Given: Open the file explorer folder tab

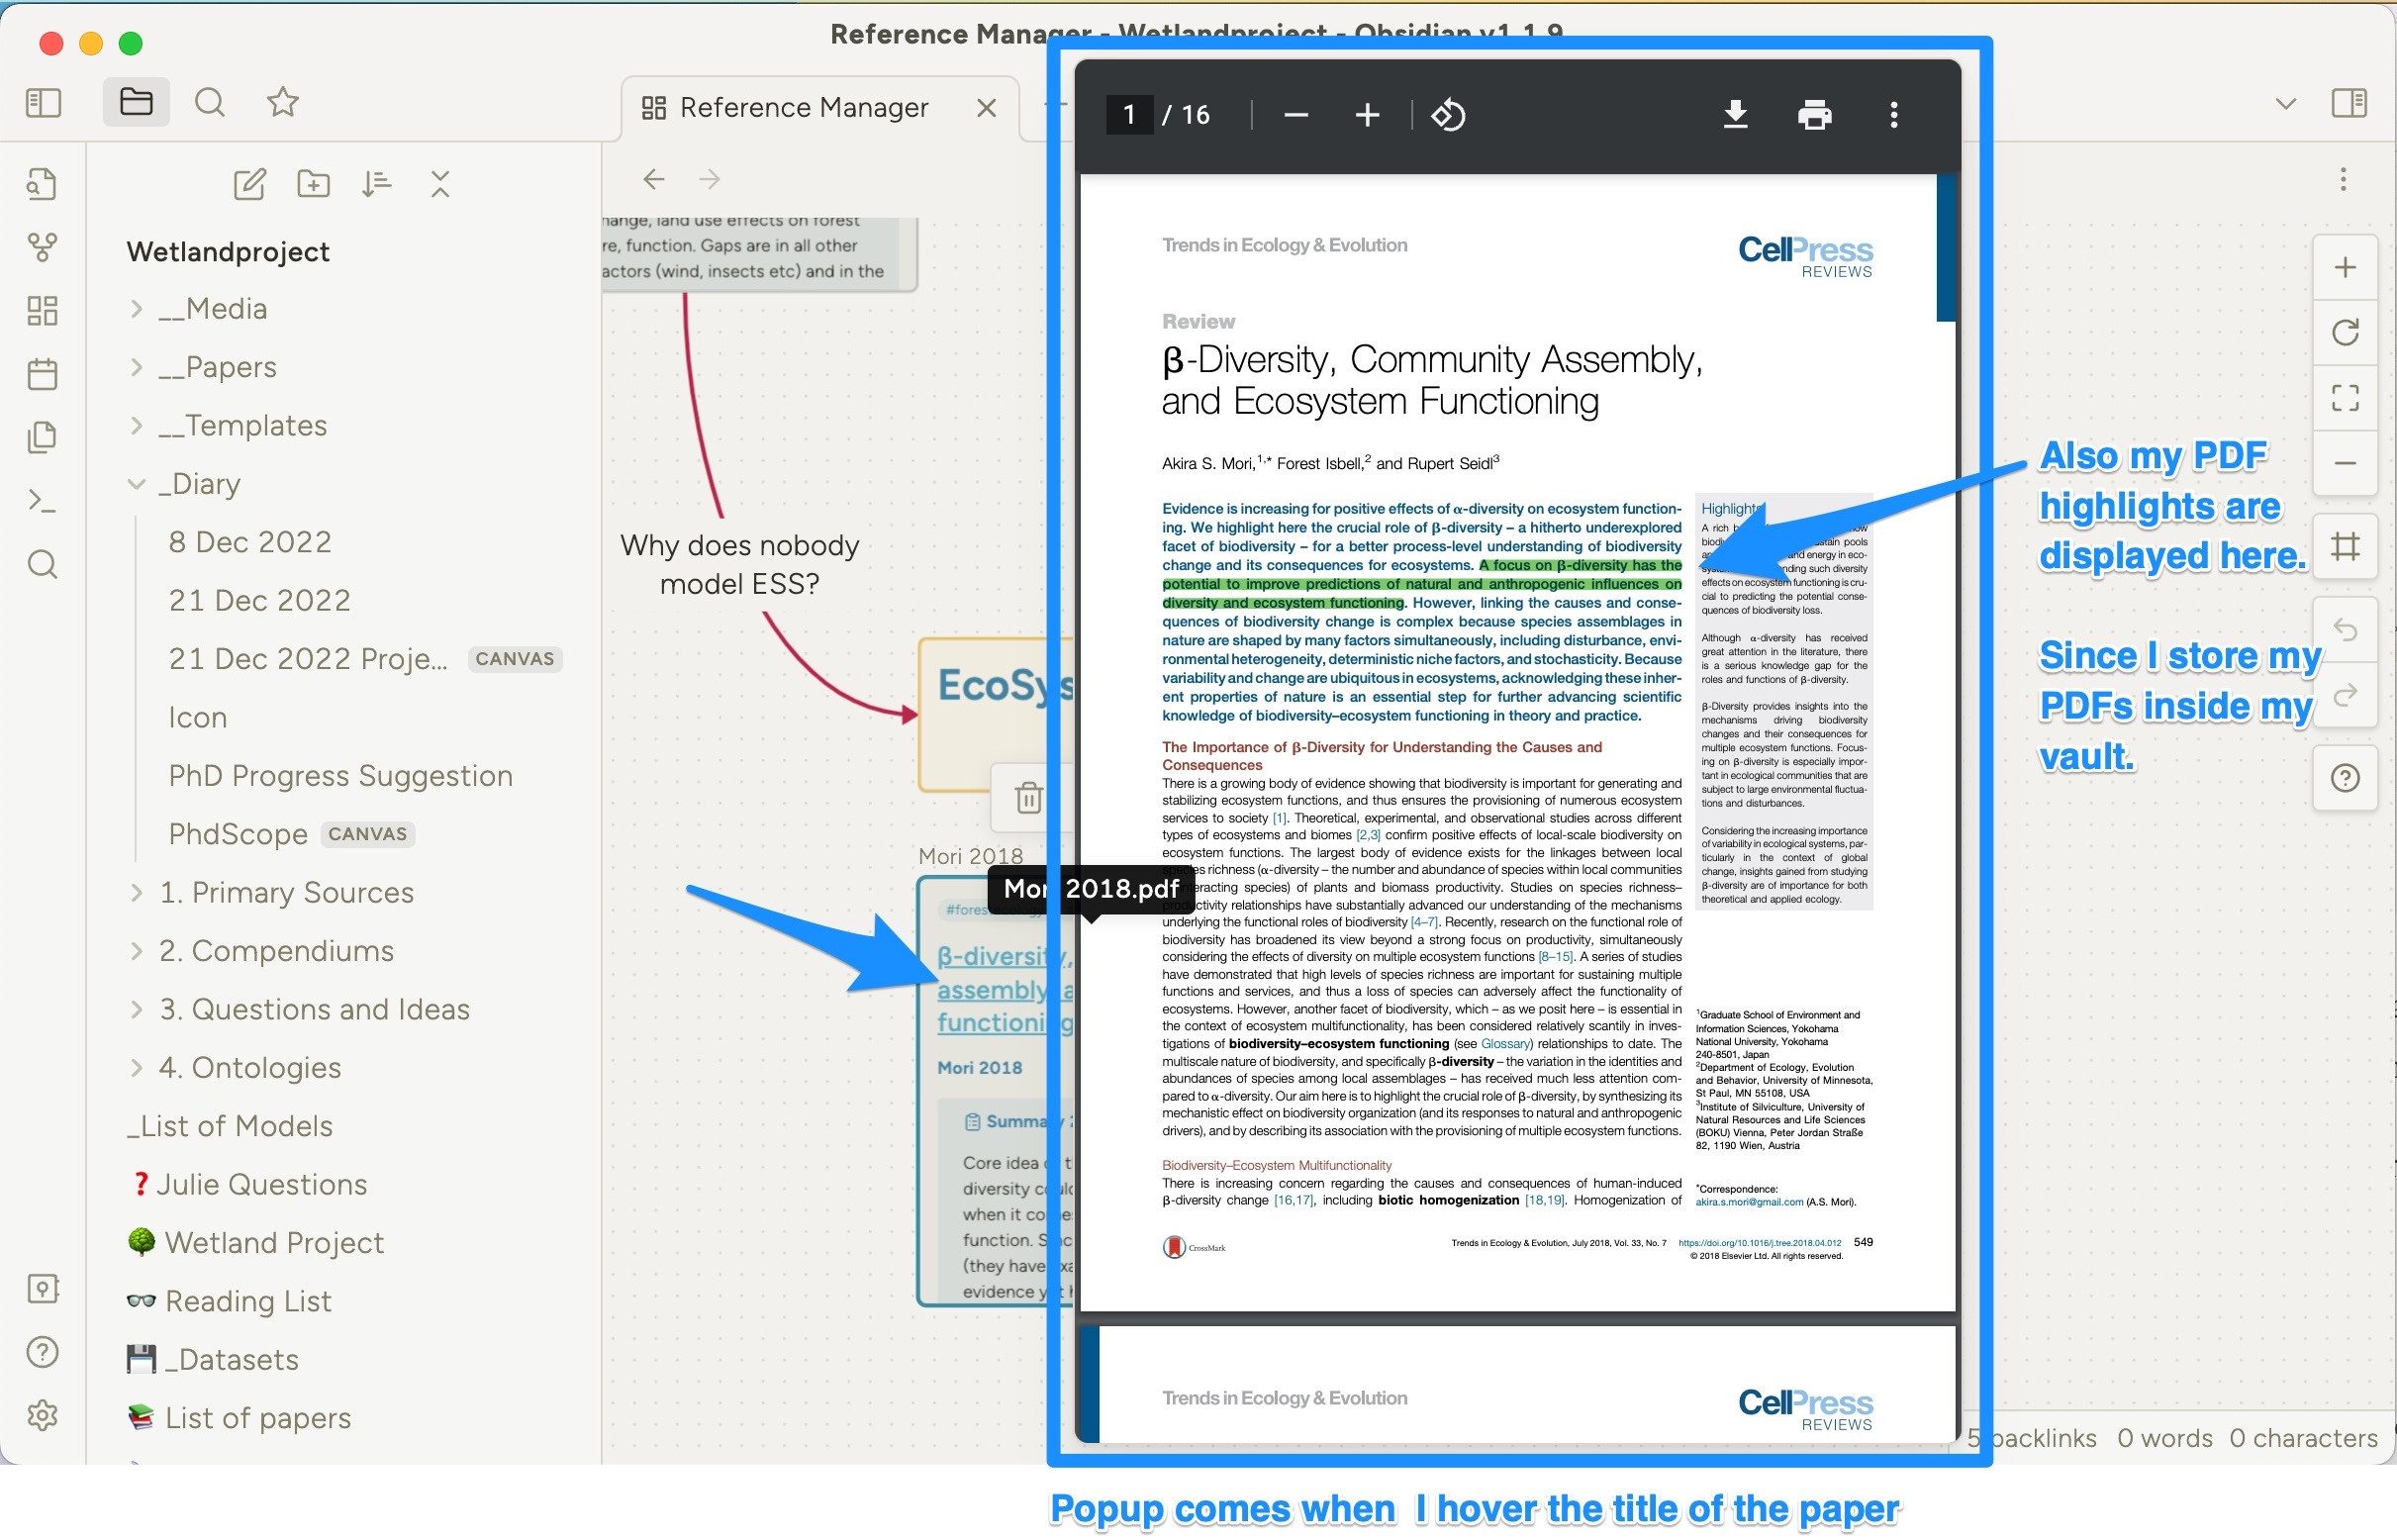Looking at the screenshot, I should pyautogui.click(x=136, y=102).
